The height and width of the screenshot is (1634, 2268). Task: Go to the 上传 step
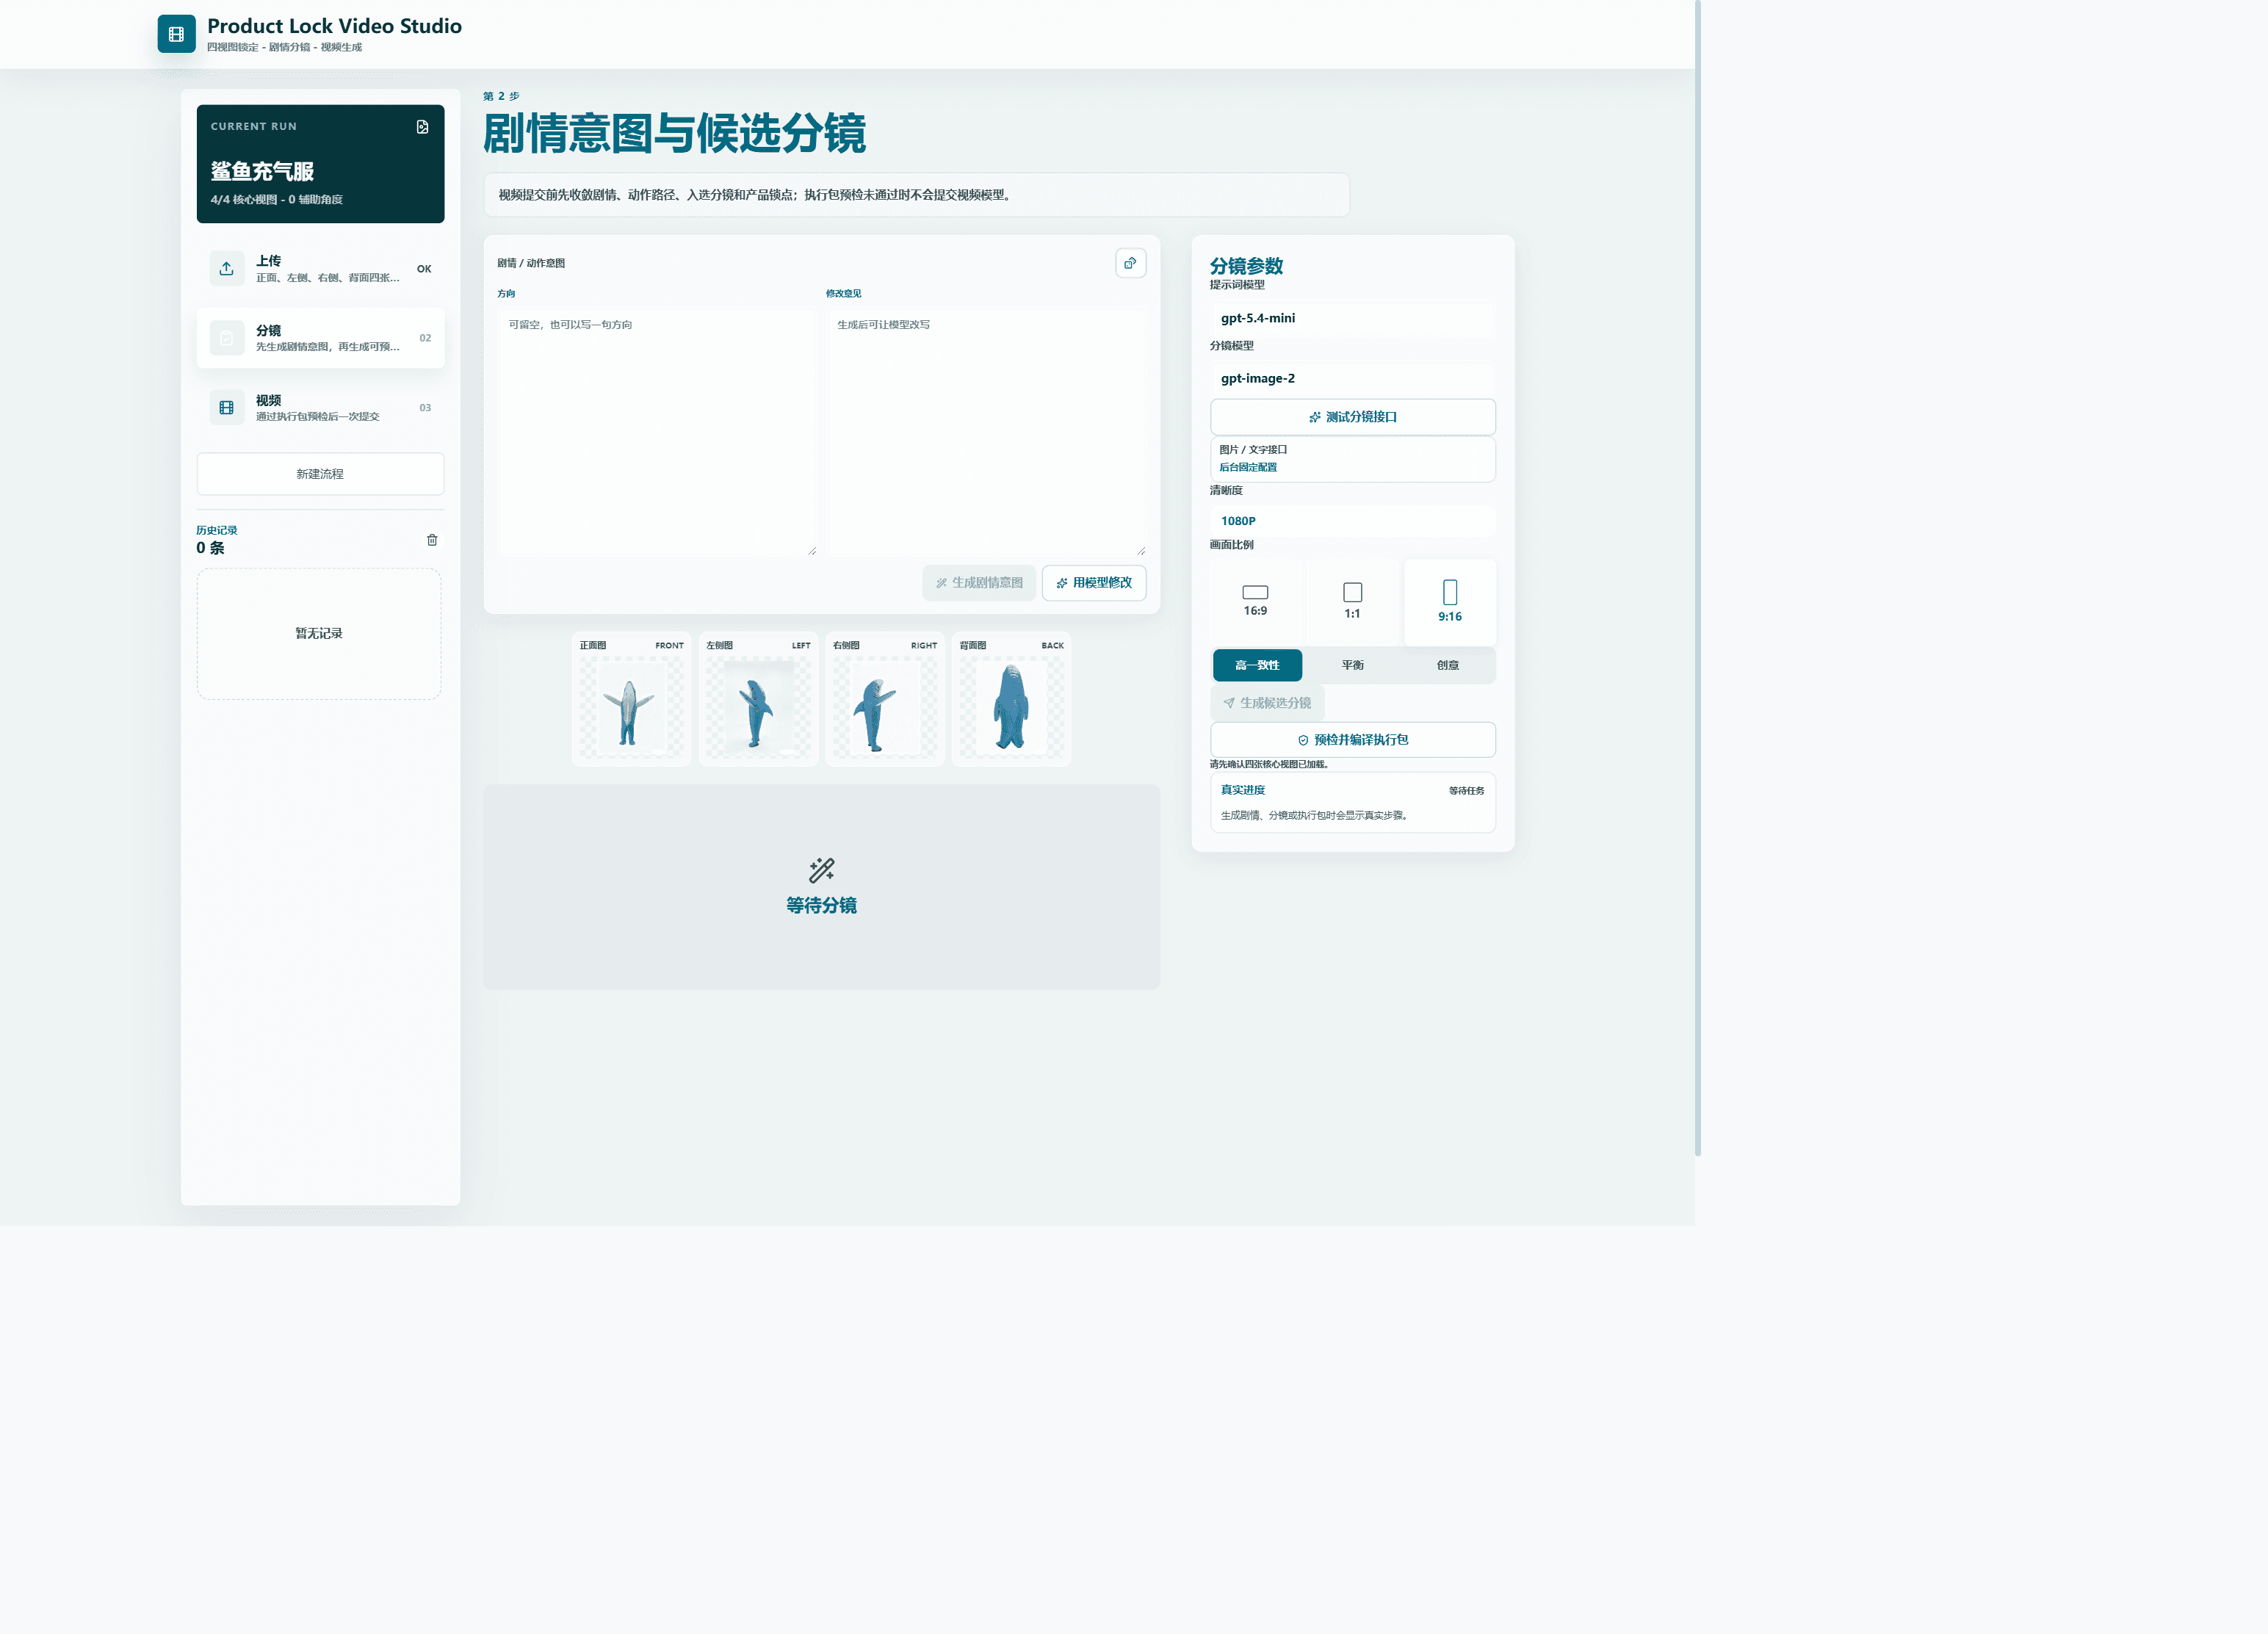(x=320, y=268)
